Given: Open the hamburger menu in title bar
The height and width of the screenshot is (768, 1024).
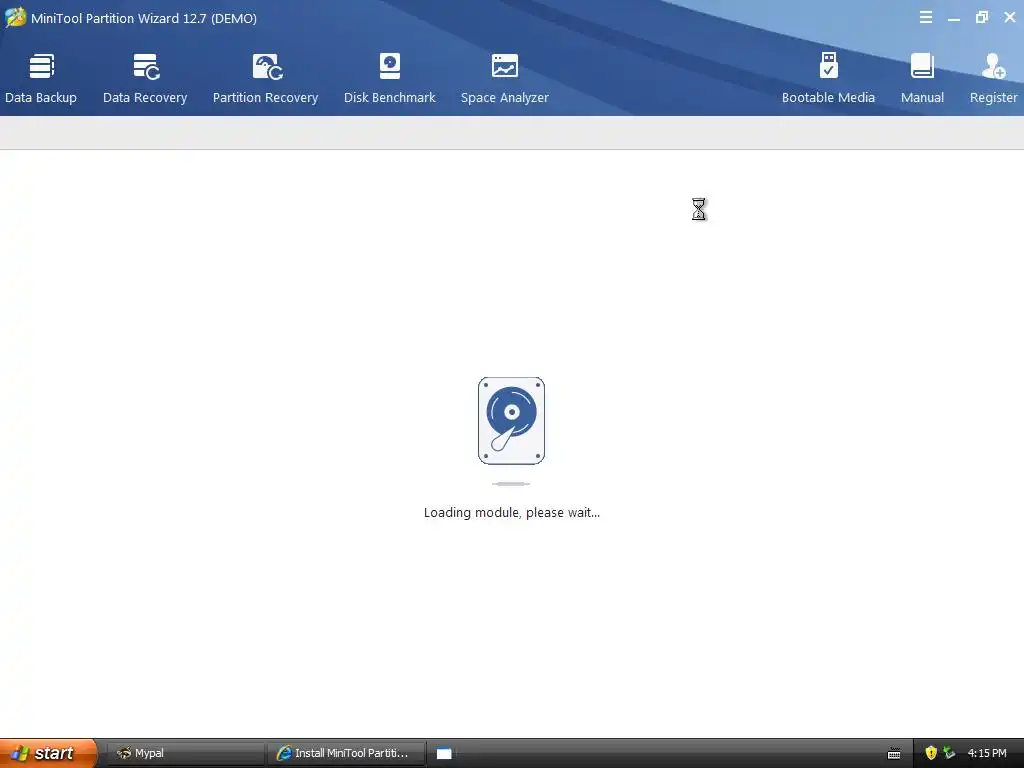Looking at the screenshot, I should point(925,18).
